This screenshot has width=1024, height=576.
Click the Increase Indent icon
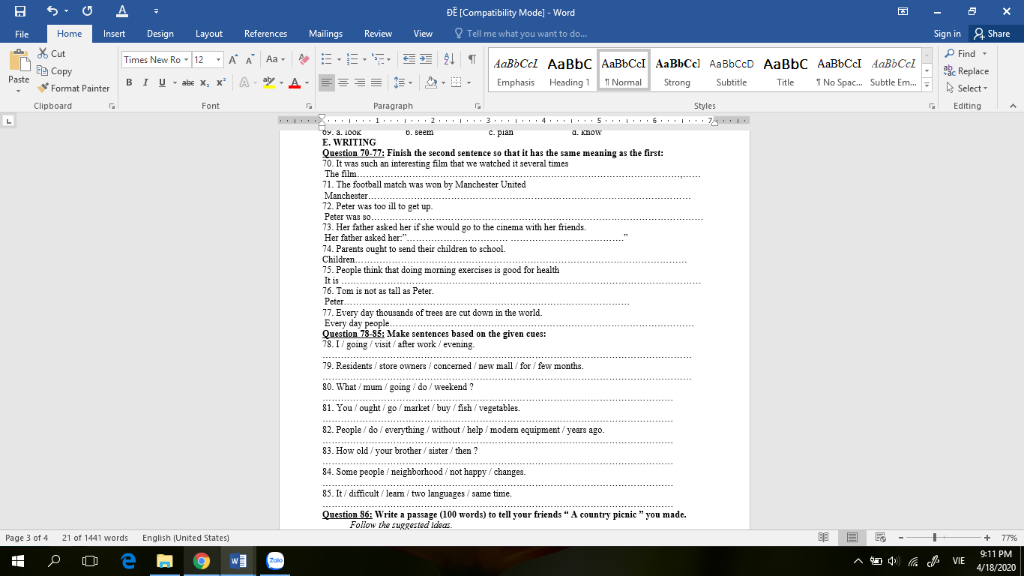pos(426,59)
